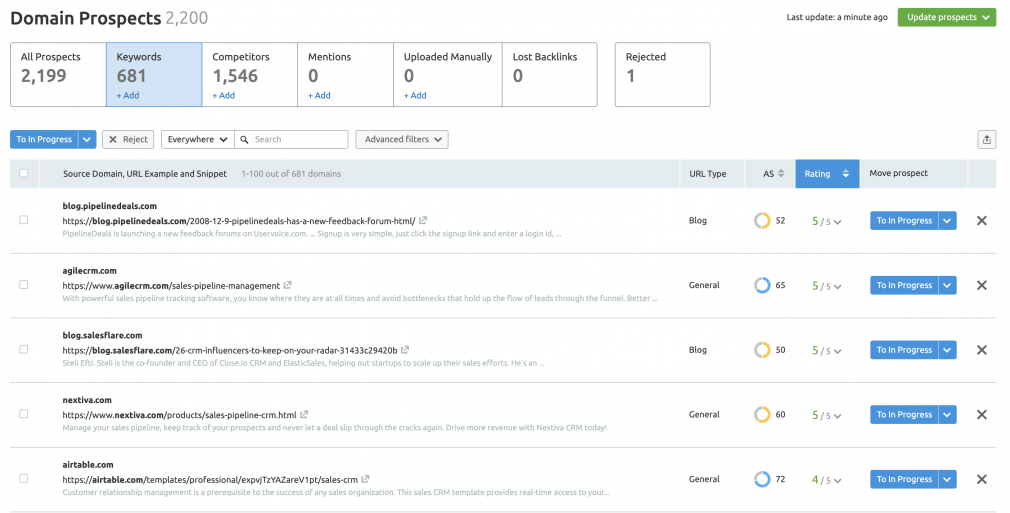Click AS score donut 72 for airtable

[x=762, y=479]
